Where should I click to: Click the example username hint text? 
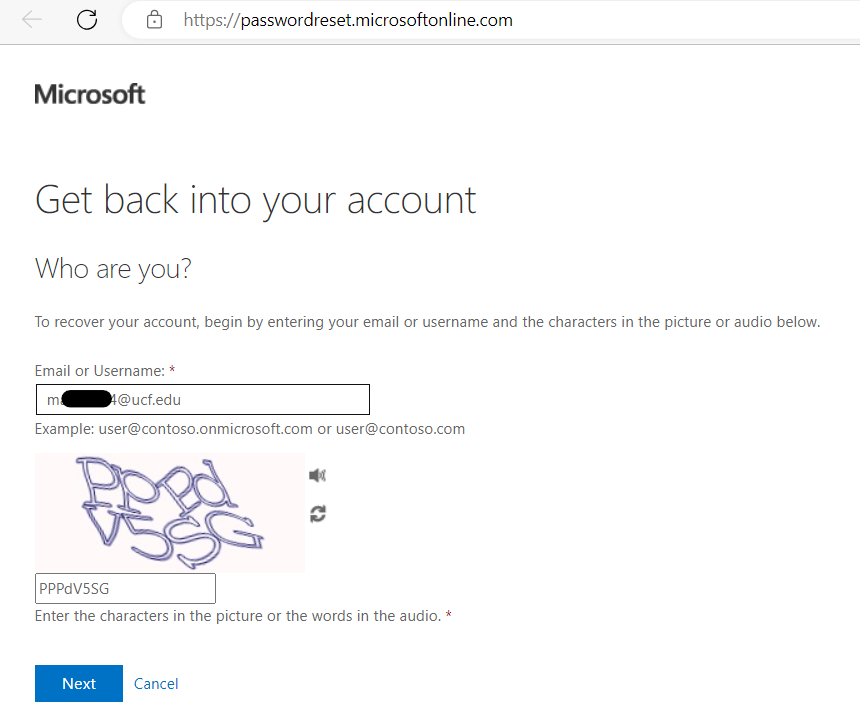coord(250,429)
